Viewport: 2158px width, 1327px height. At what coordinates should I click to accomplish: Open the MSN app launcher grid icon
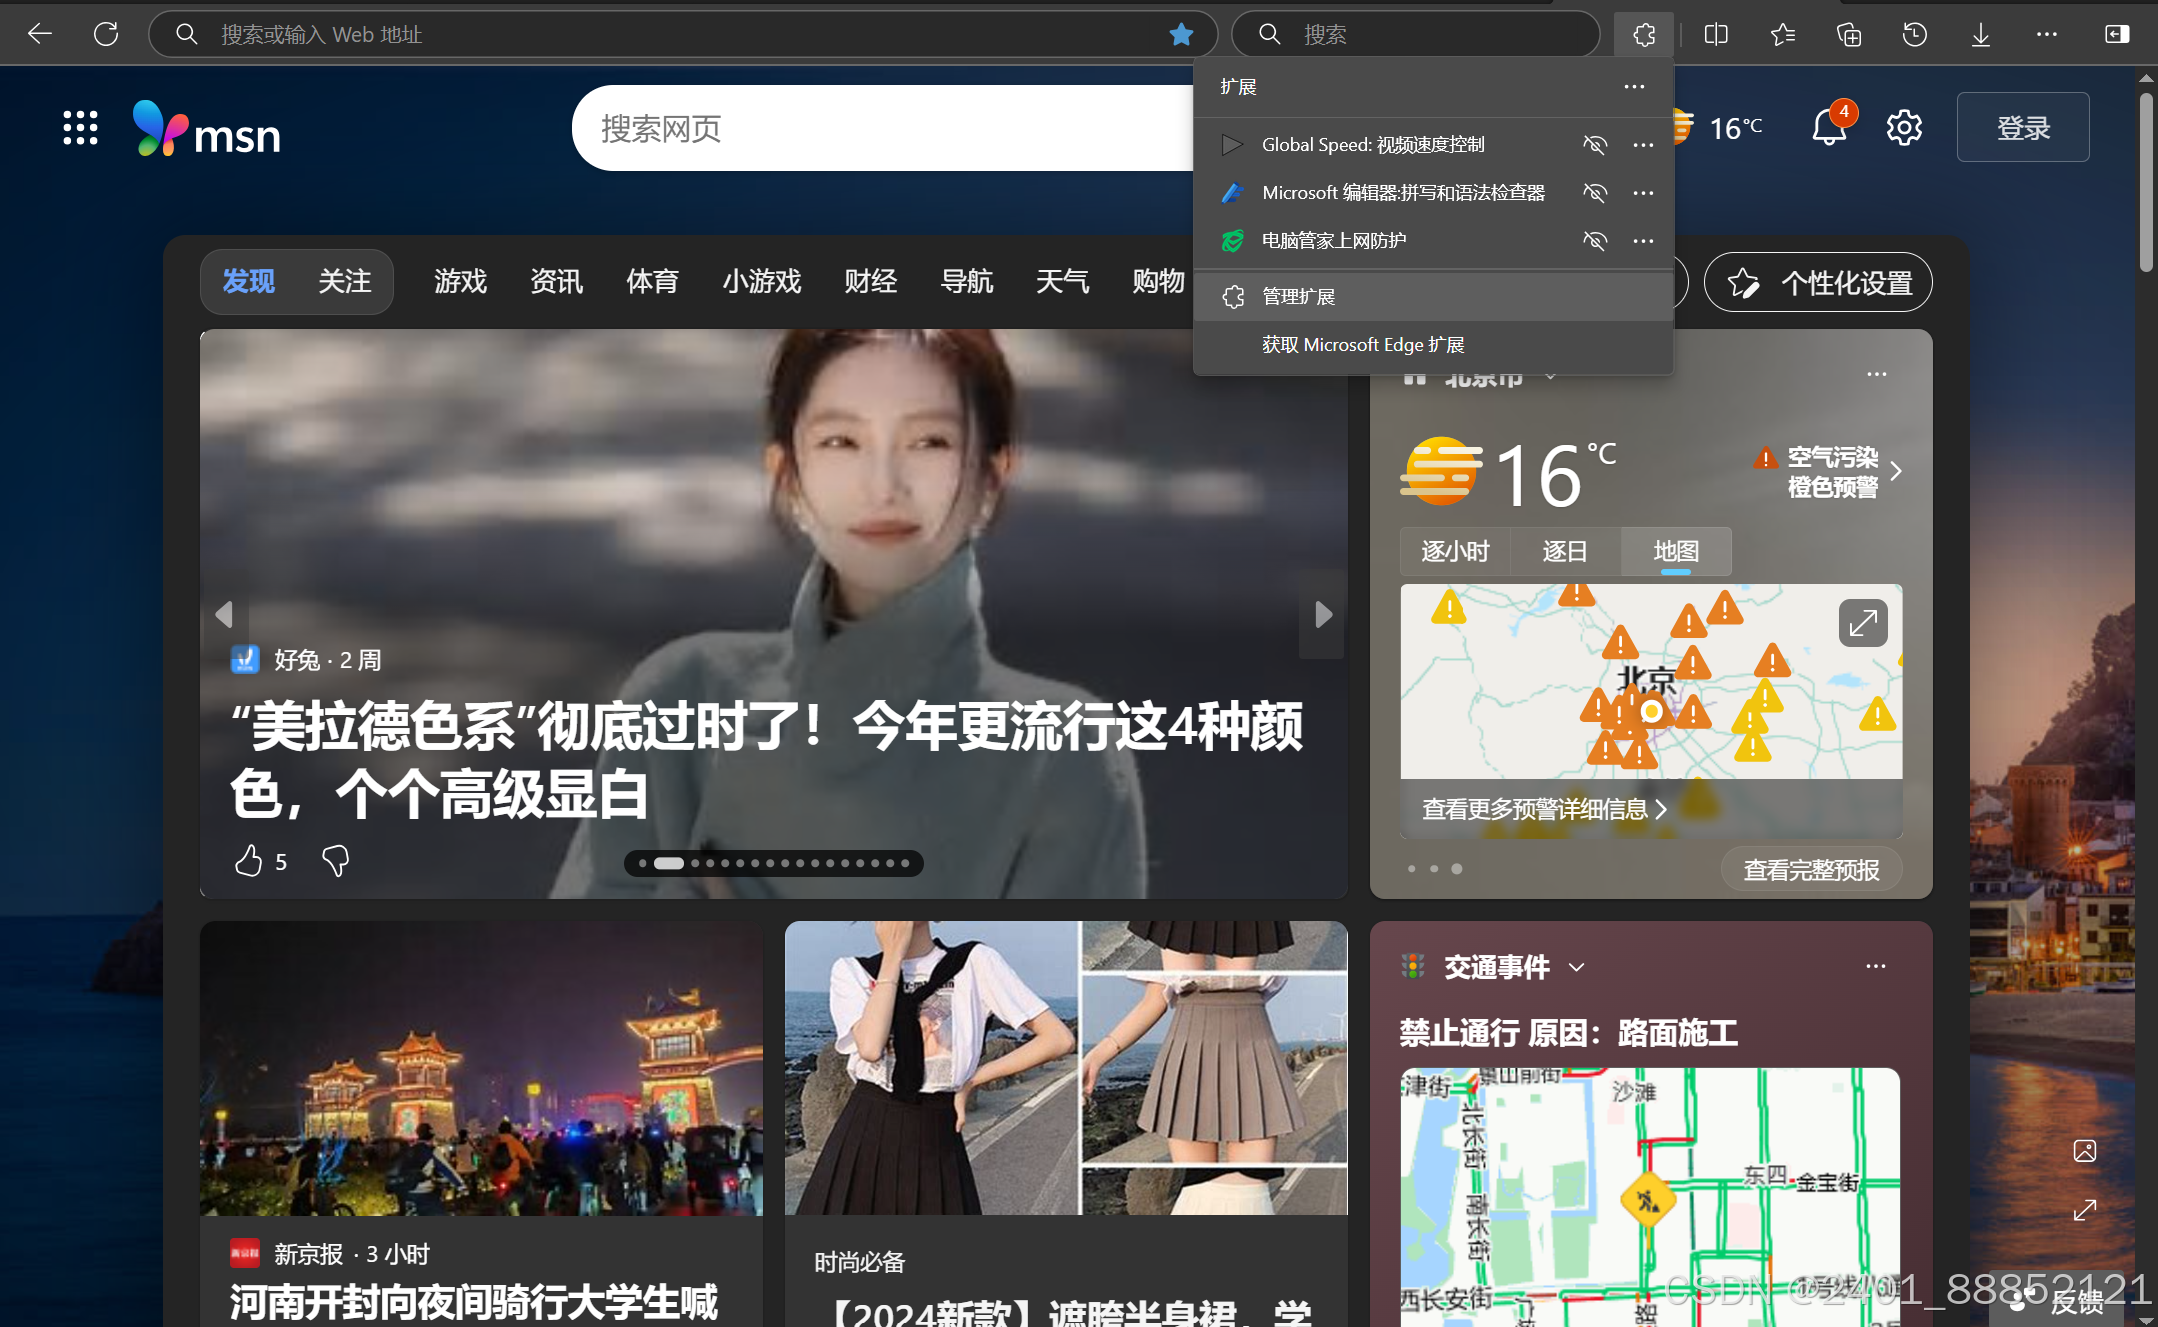79,127
